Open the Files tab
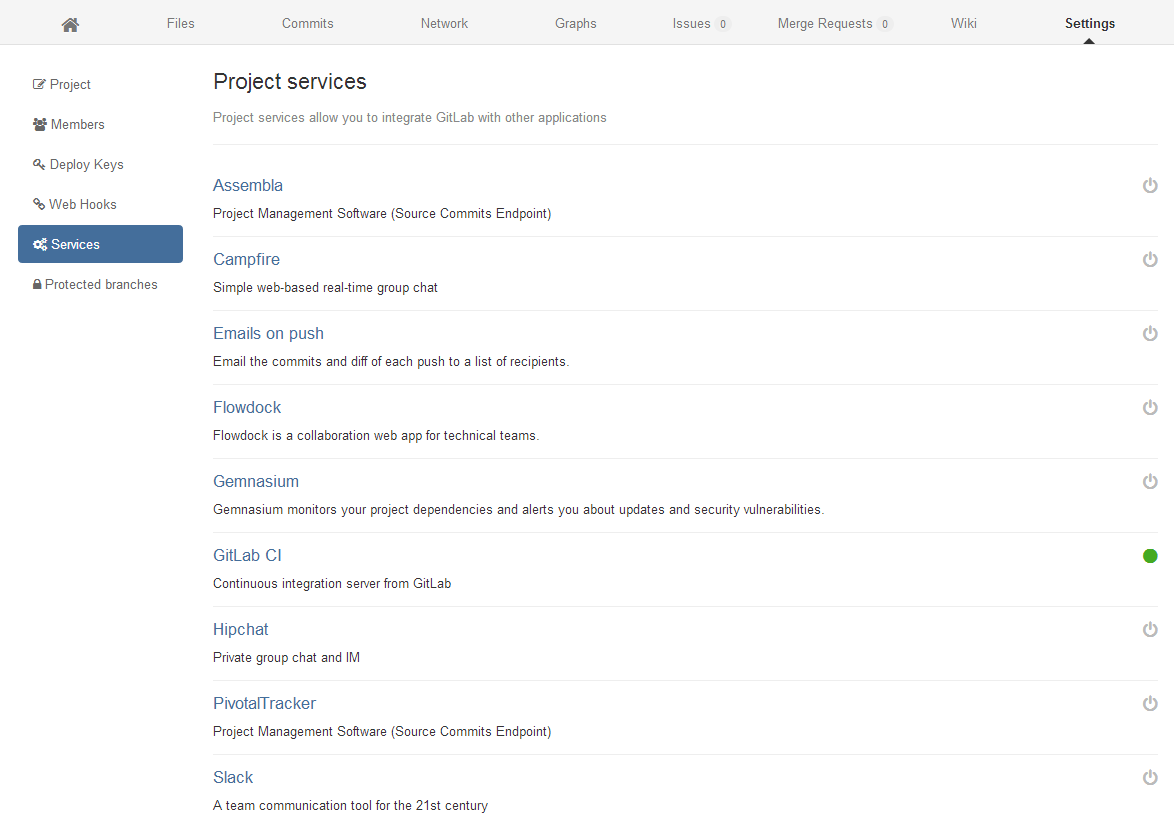Image resolution: width=1174 pixels, height=820 pixels. pyautogui.click(x=180, y=23)
